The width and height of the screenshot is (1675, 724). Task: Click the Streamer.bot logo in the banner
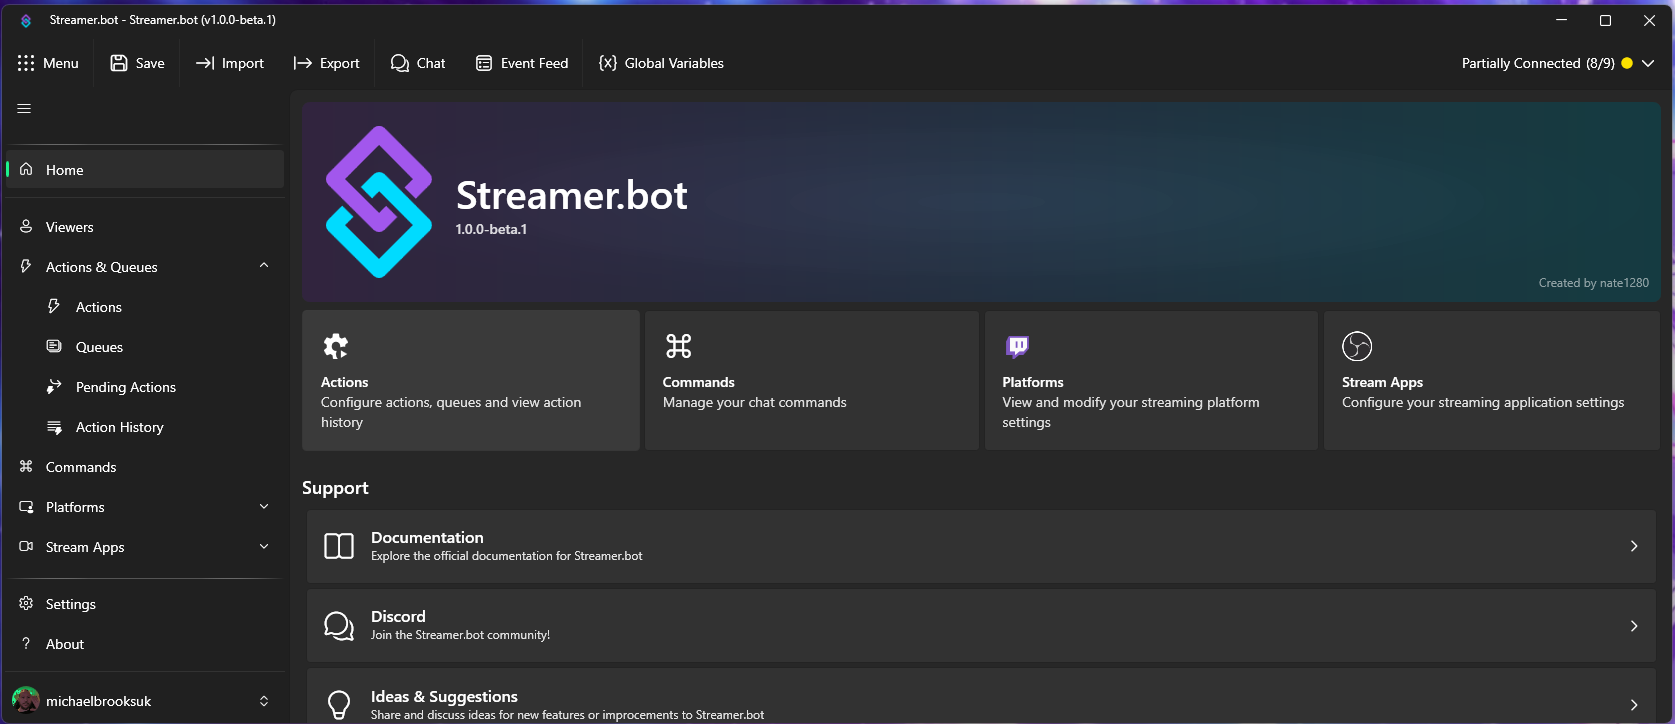click(x=379, y=202)
